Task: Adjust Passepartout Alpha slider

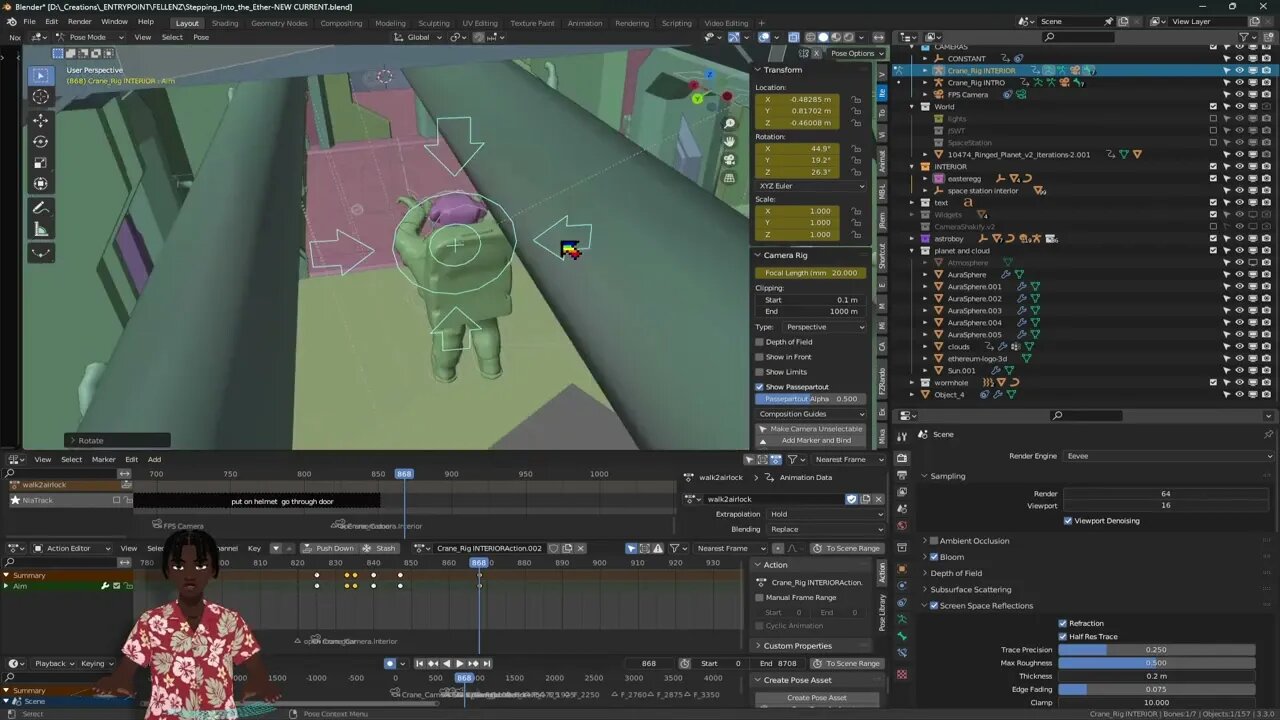Action: coord(811,399)
